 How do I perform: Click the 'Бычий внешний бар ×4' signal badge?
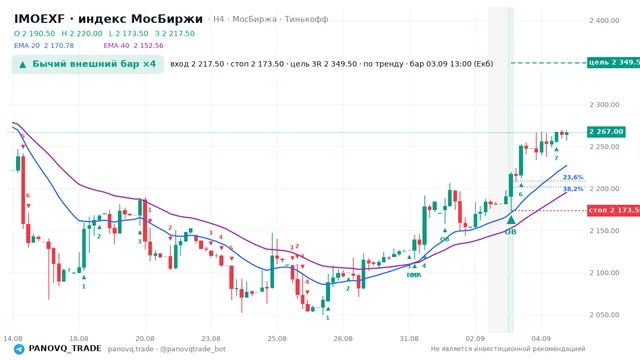(x=88, y=64)
